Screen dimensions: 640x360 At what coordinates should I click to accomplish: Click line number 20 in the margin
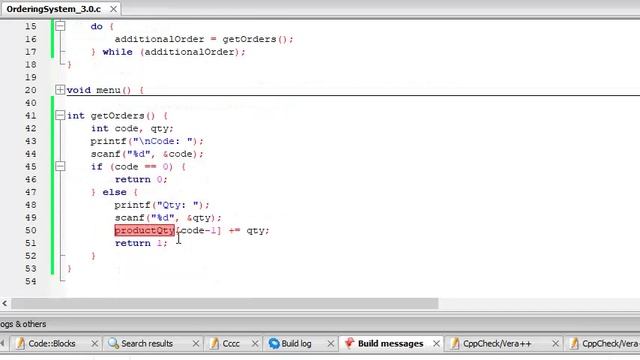31,90
